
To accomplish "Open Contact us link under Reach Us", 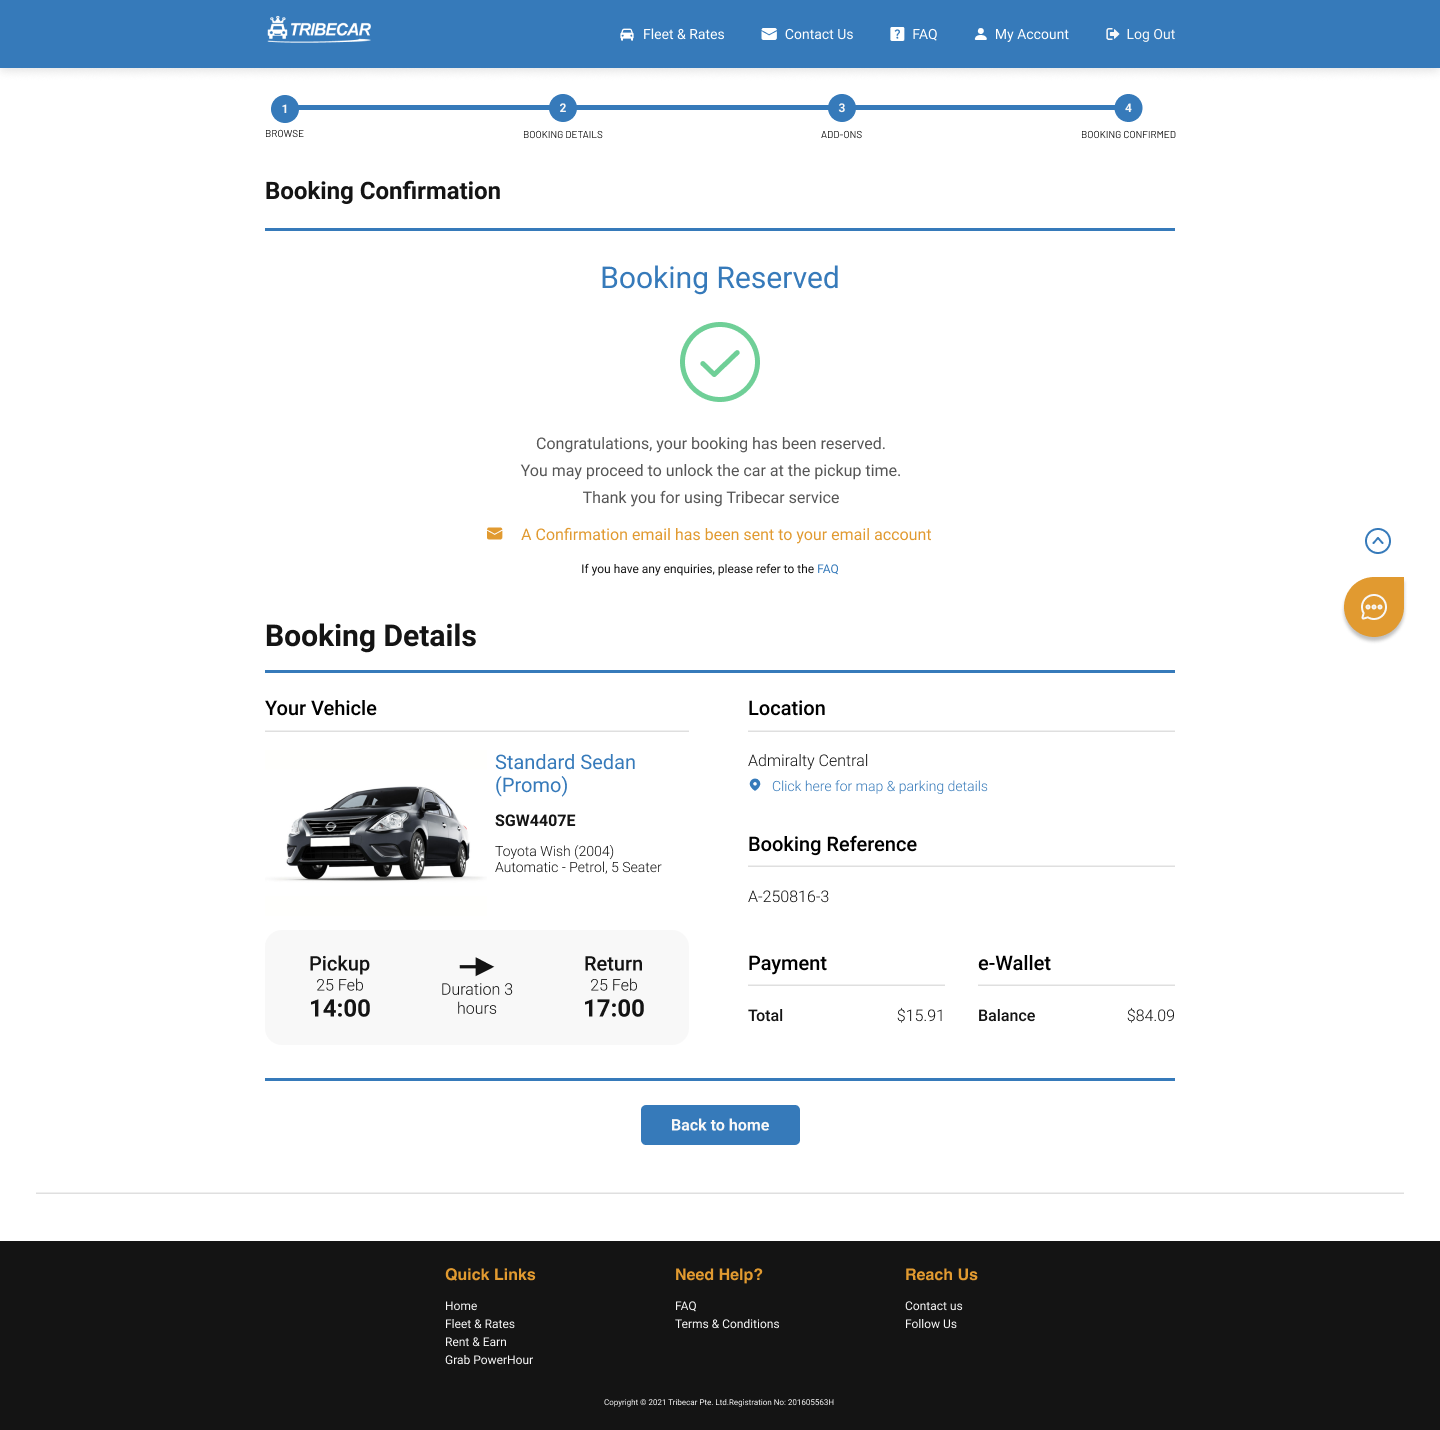I will (x=934, y=1306).
